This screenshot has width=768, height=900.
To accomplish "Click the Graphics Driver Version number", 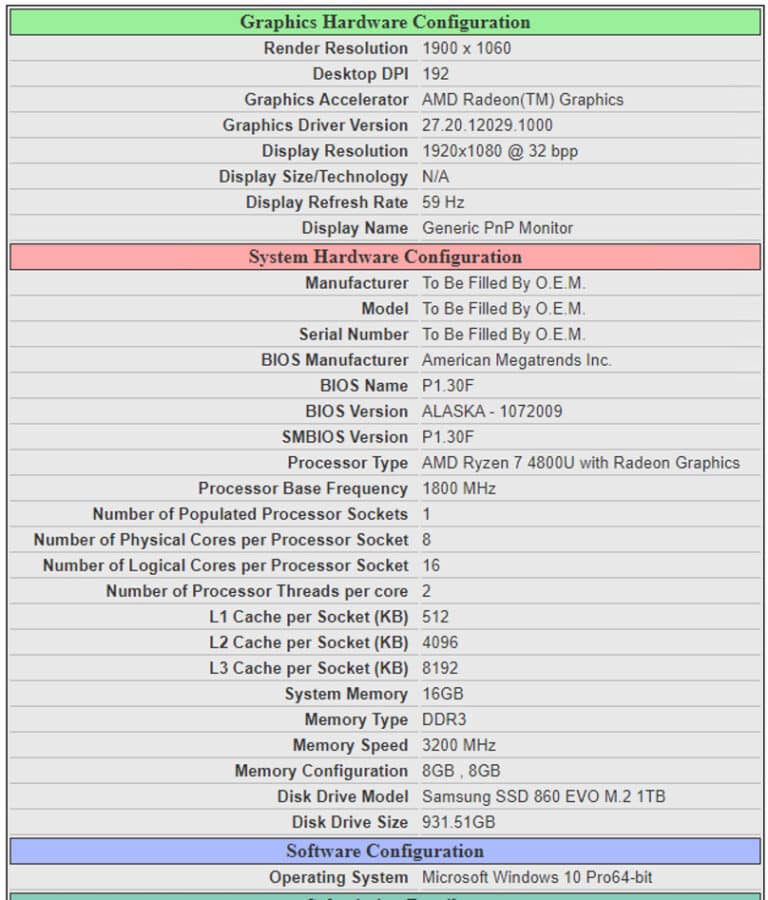I will point(487,125).
